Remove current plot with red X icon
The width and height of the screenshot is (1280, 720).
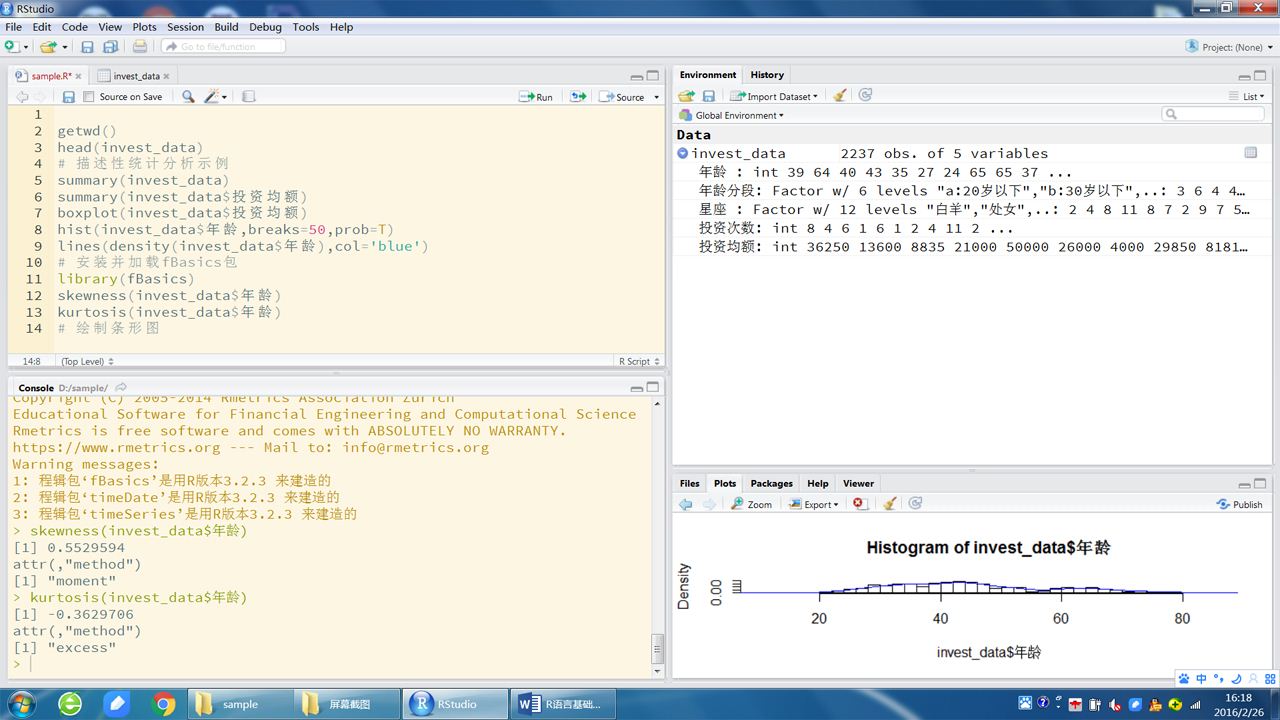point(859,504)
